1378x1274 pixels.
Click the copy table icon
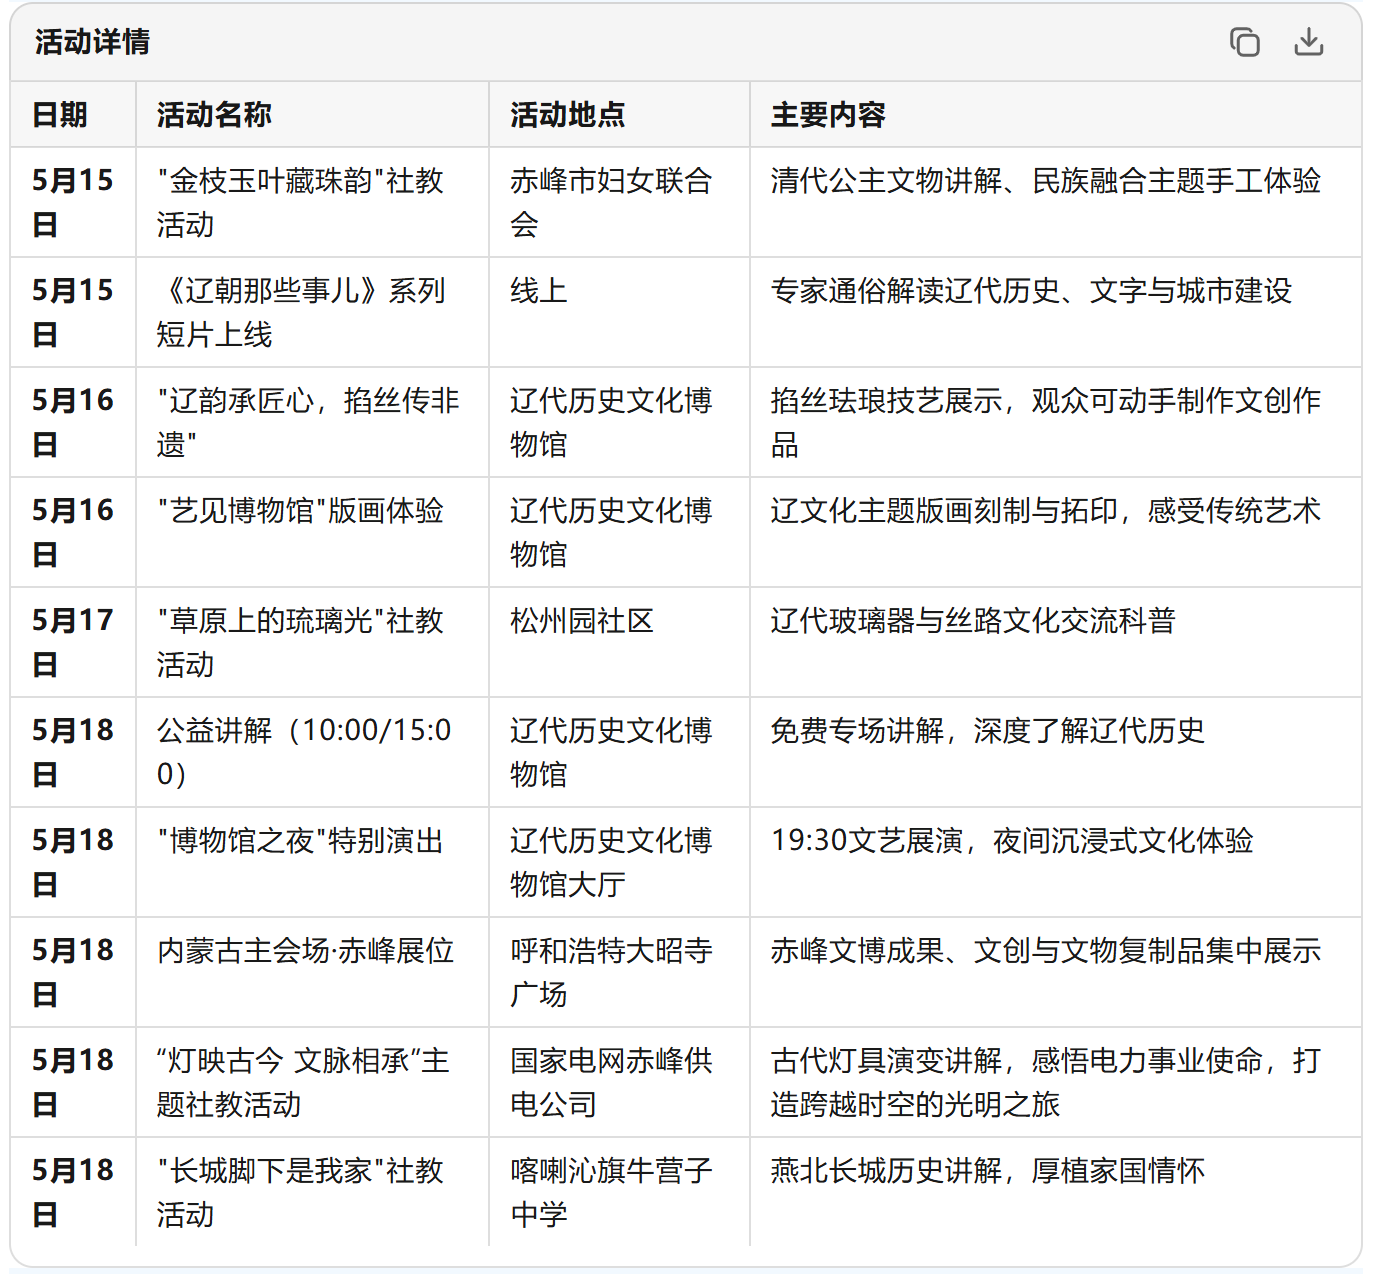[1244, 42]
